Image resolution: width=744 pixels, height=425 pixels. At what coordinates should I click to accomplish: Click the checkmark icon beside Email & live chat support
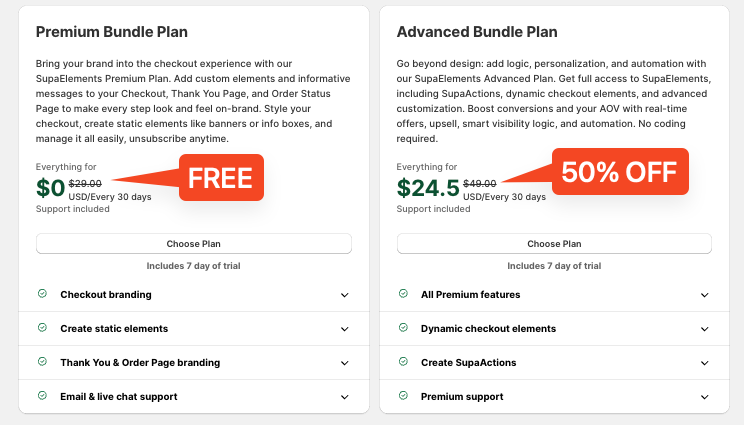pyautogui.click(x=42, y=396)
